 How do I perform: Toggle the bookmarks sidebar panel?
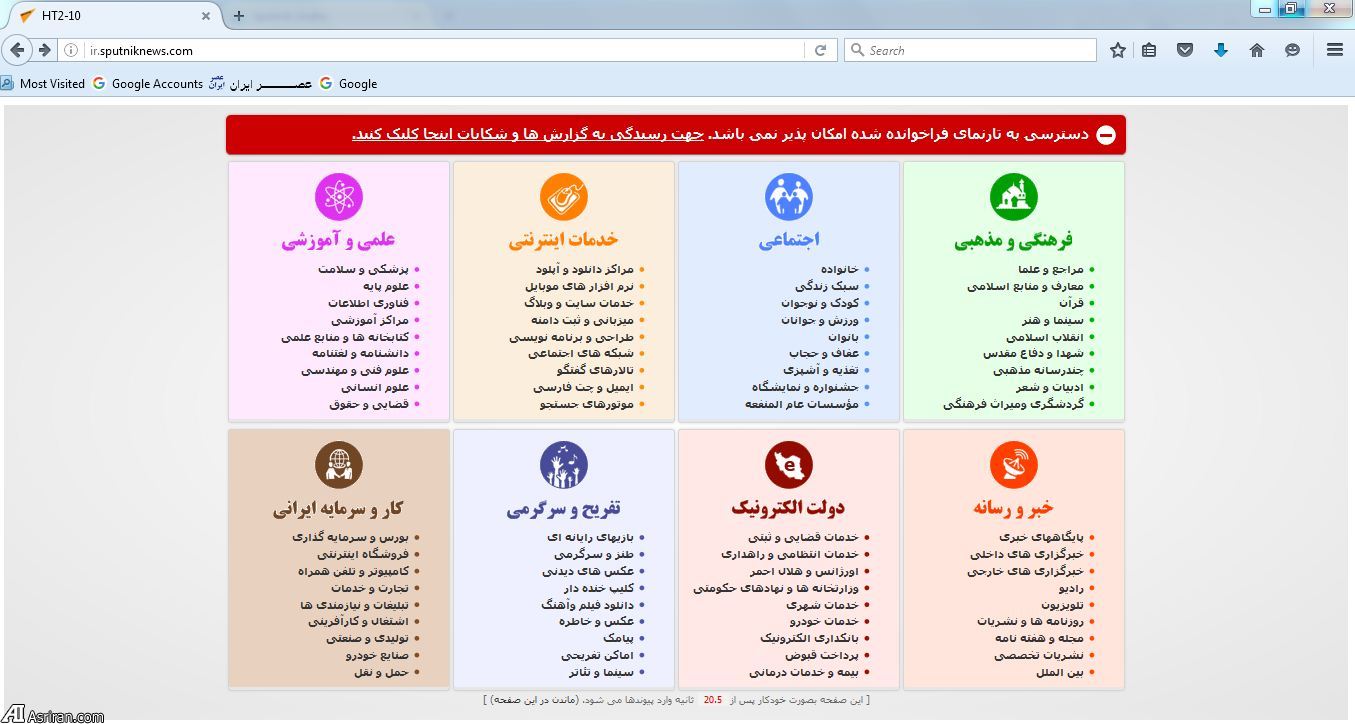coord(1149,49)
